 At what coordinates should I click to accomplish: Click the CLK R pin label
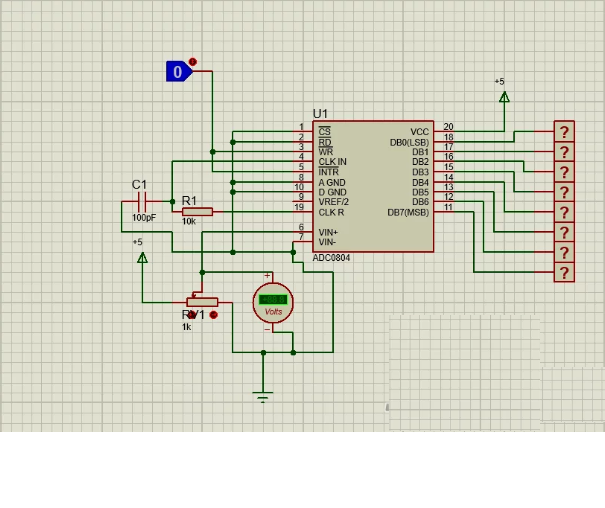tap(331, 212)
